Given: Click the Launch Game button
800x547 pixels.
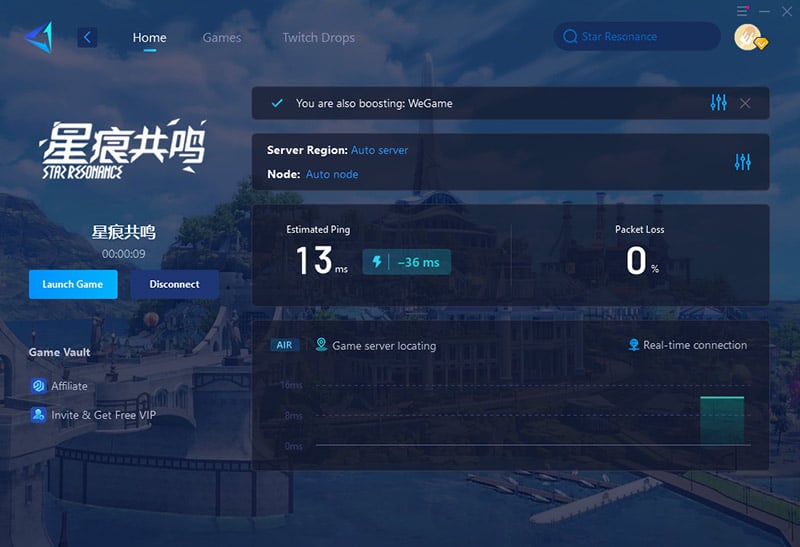Looking at the screenshot, I should [x=73, y=284].
